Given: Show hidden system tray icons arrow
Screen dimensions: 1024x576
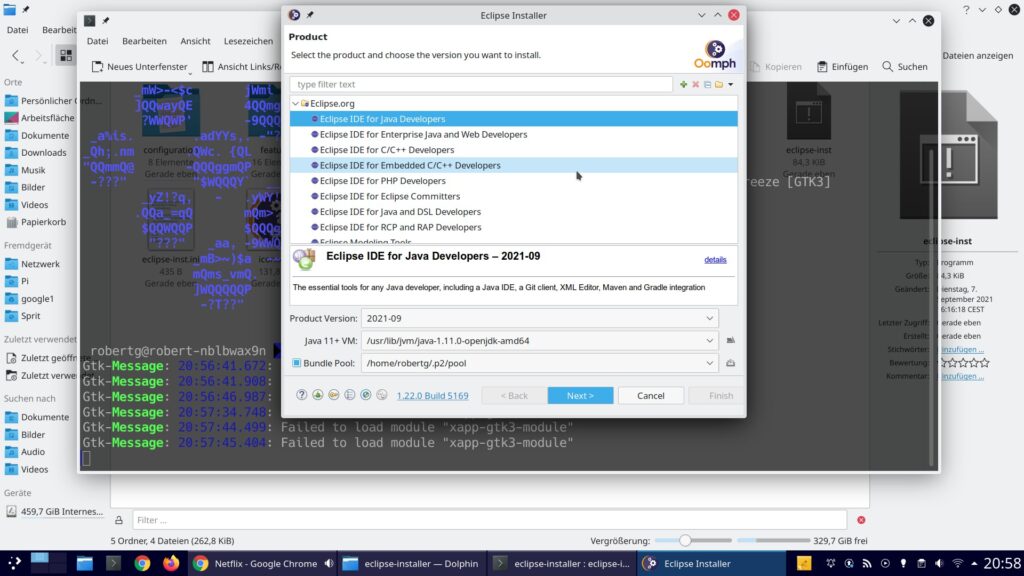Looking at the screenshot, I should coord(974,564).
